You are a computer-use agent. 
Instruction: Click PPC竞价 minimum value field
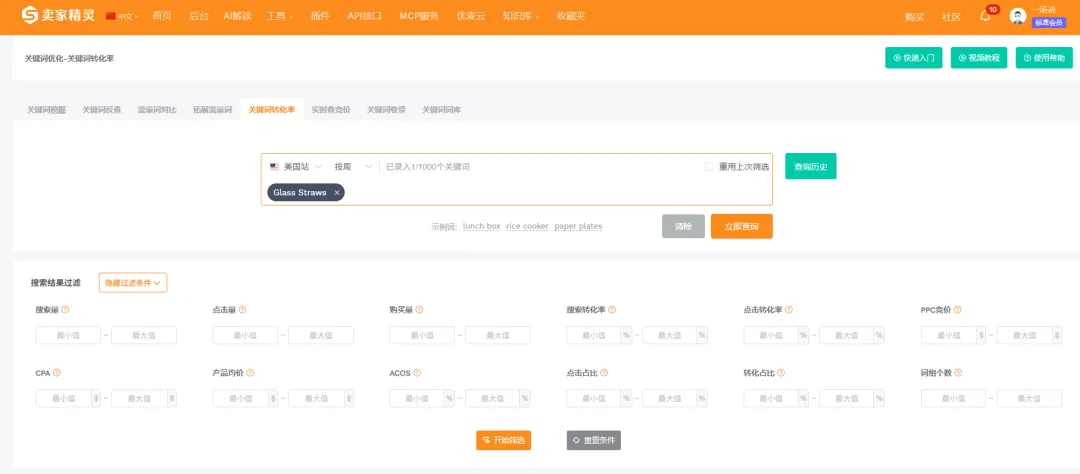948,336
